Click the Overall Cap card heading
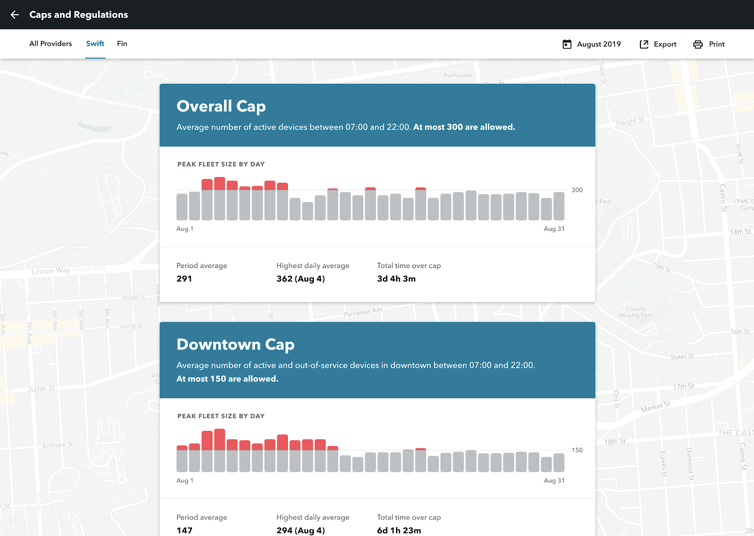Screen dimensions: 754x536 pos(221,106)
